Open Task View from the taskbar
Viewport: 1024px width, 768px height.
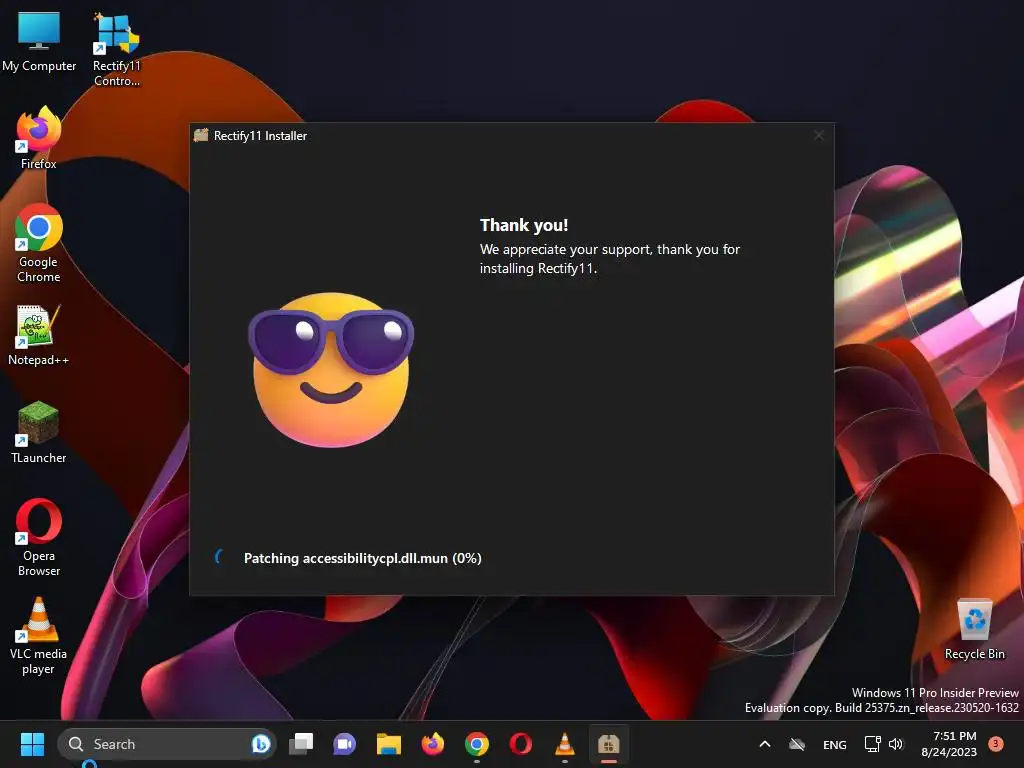click(x=301, y=744)
